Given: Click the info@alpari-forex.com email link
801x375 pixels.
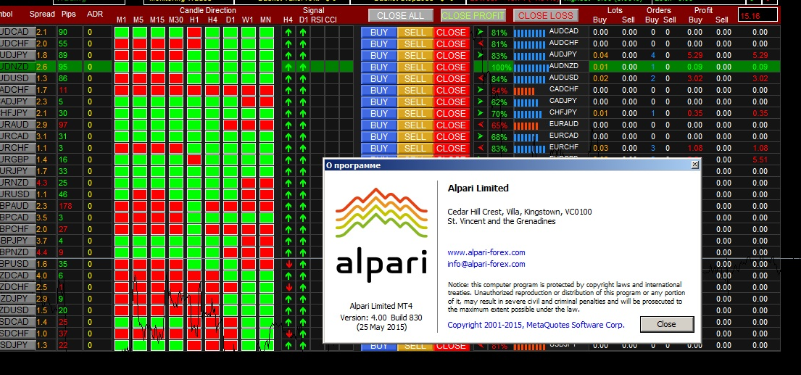Looking at the screenshot, I should 486,264.
